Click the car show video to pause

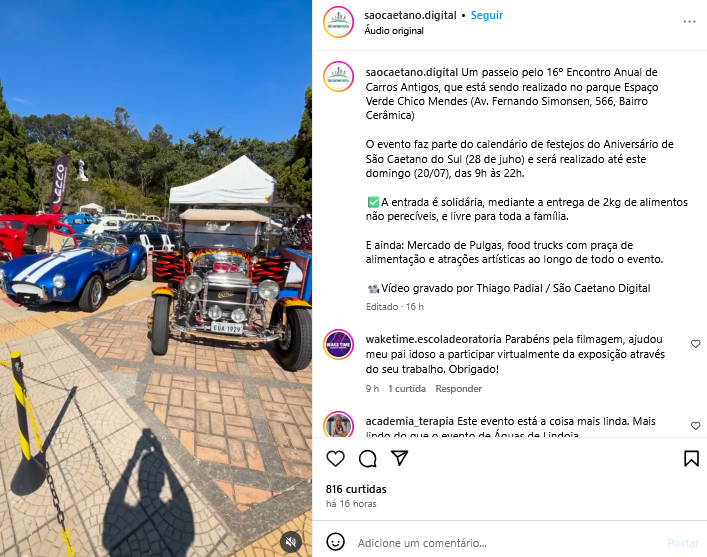pyautogui.click(x=156, y=278)
